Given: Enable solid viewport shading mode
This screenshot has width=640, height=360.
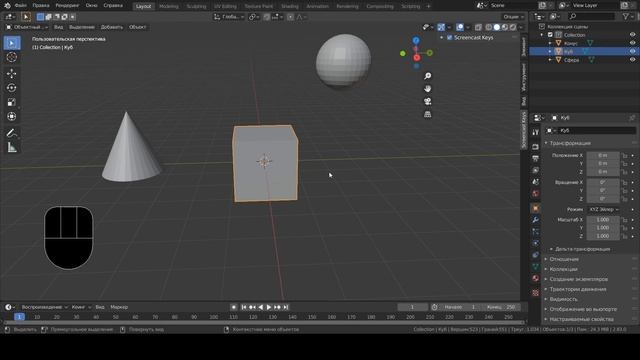Looking at the screenshot, I should 497,27.
